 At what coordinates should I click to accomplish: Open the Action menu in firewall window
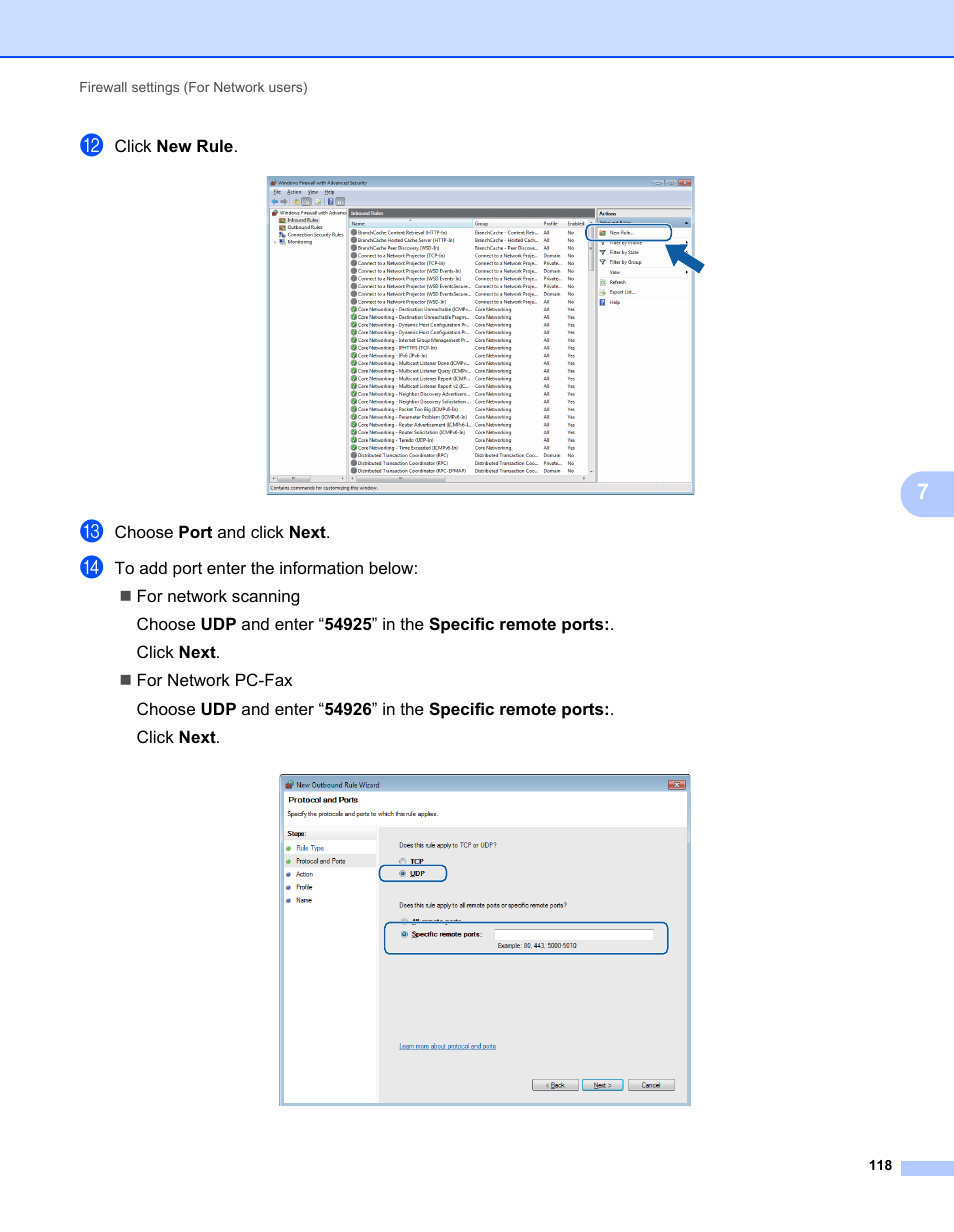(294, 192)
